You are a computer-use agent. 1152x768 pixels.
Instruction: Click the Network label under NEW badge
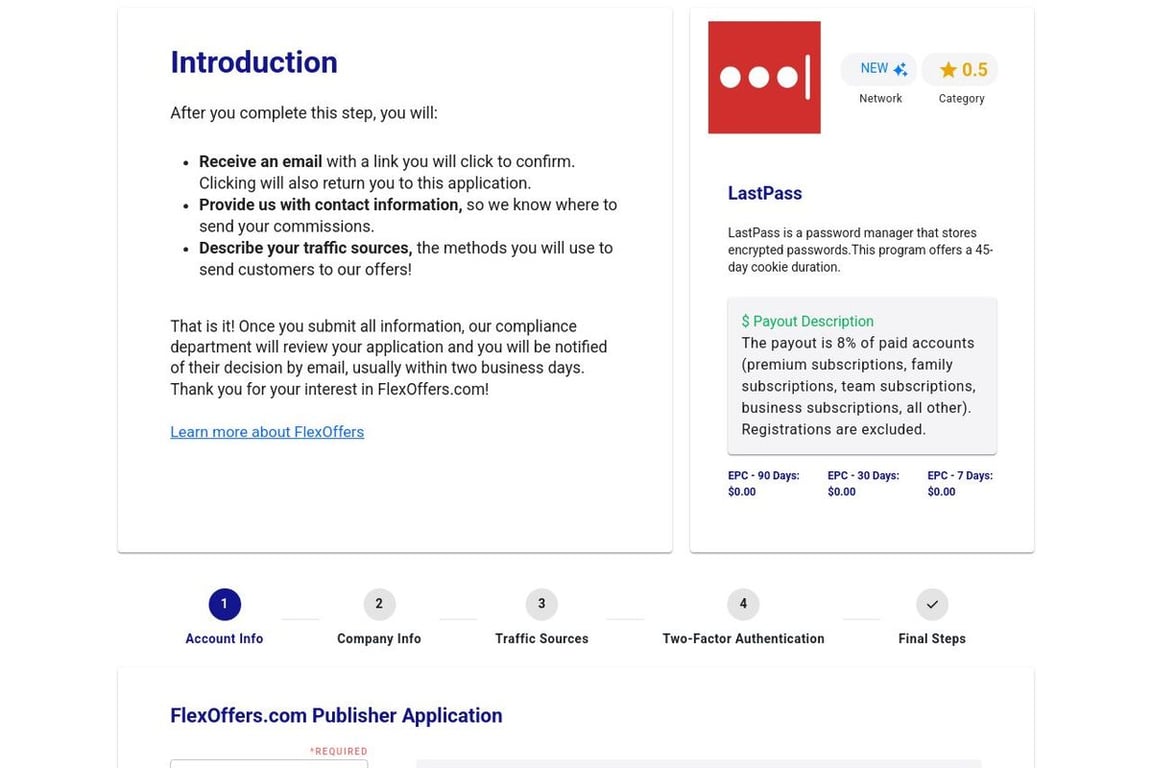[x=880, y=98]
